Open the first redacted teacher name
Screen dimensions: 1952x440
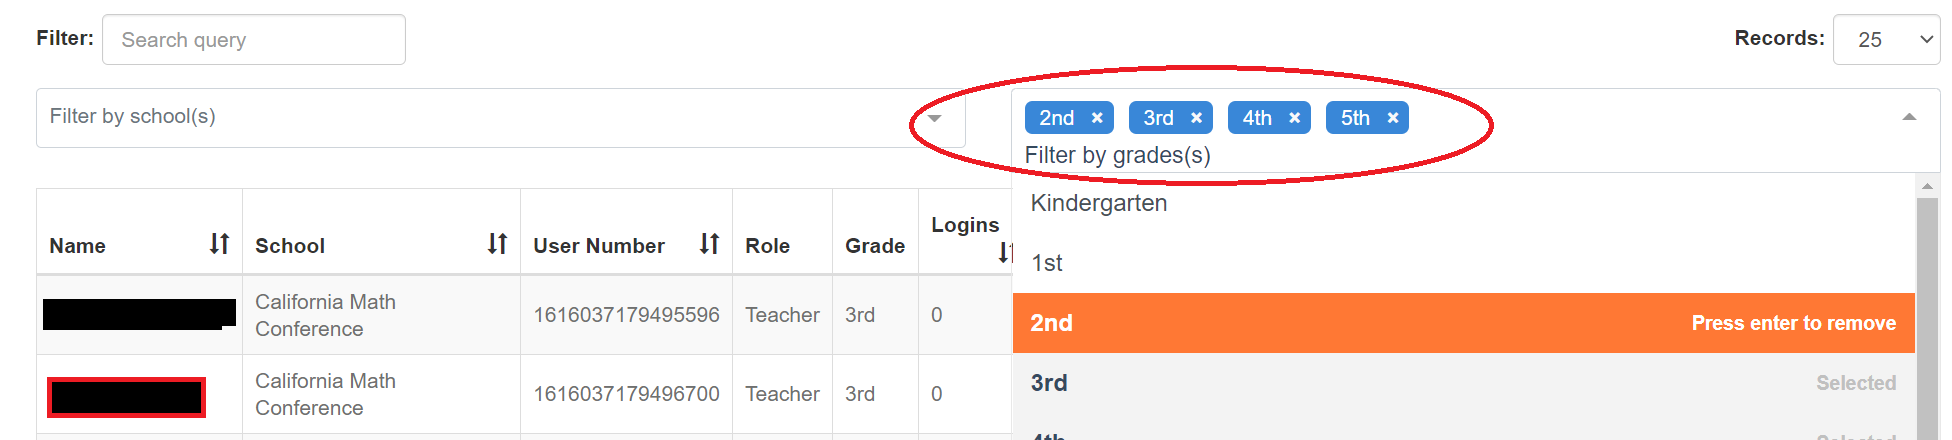point(139,314)
